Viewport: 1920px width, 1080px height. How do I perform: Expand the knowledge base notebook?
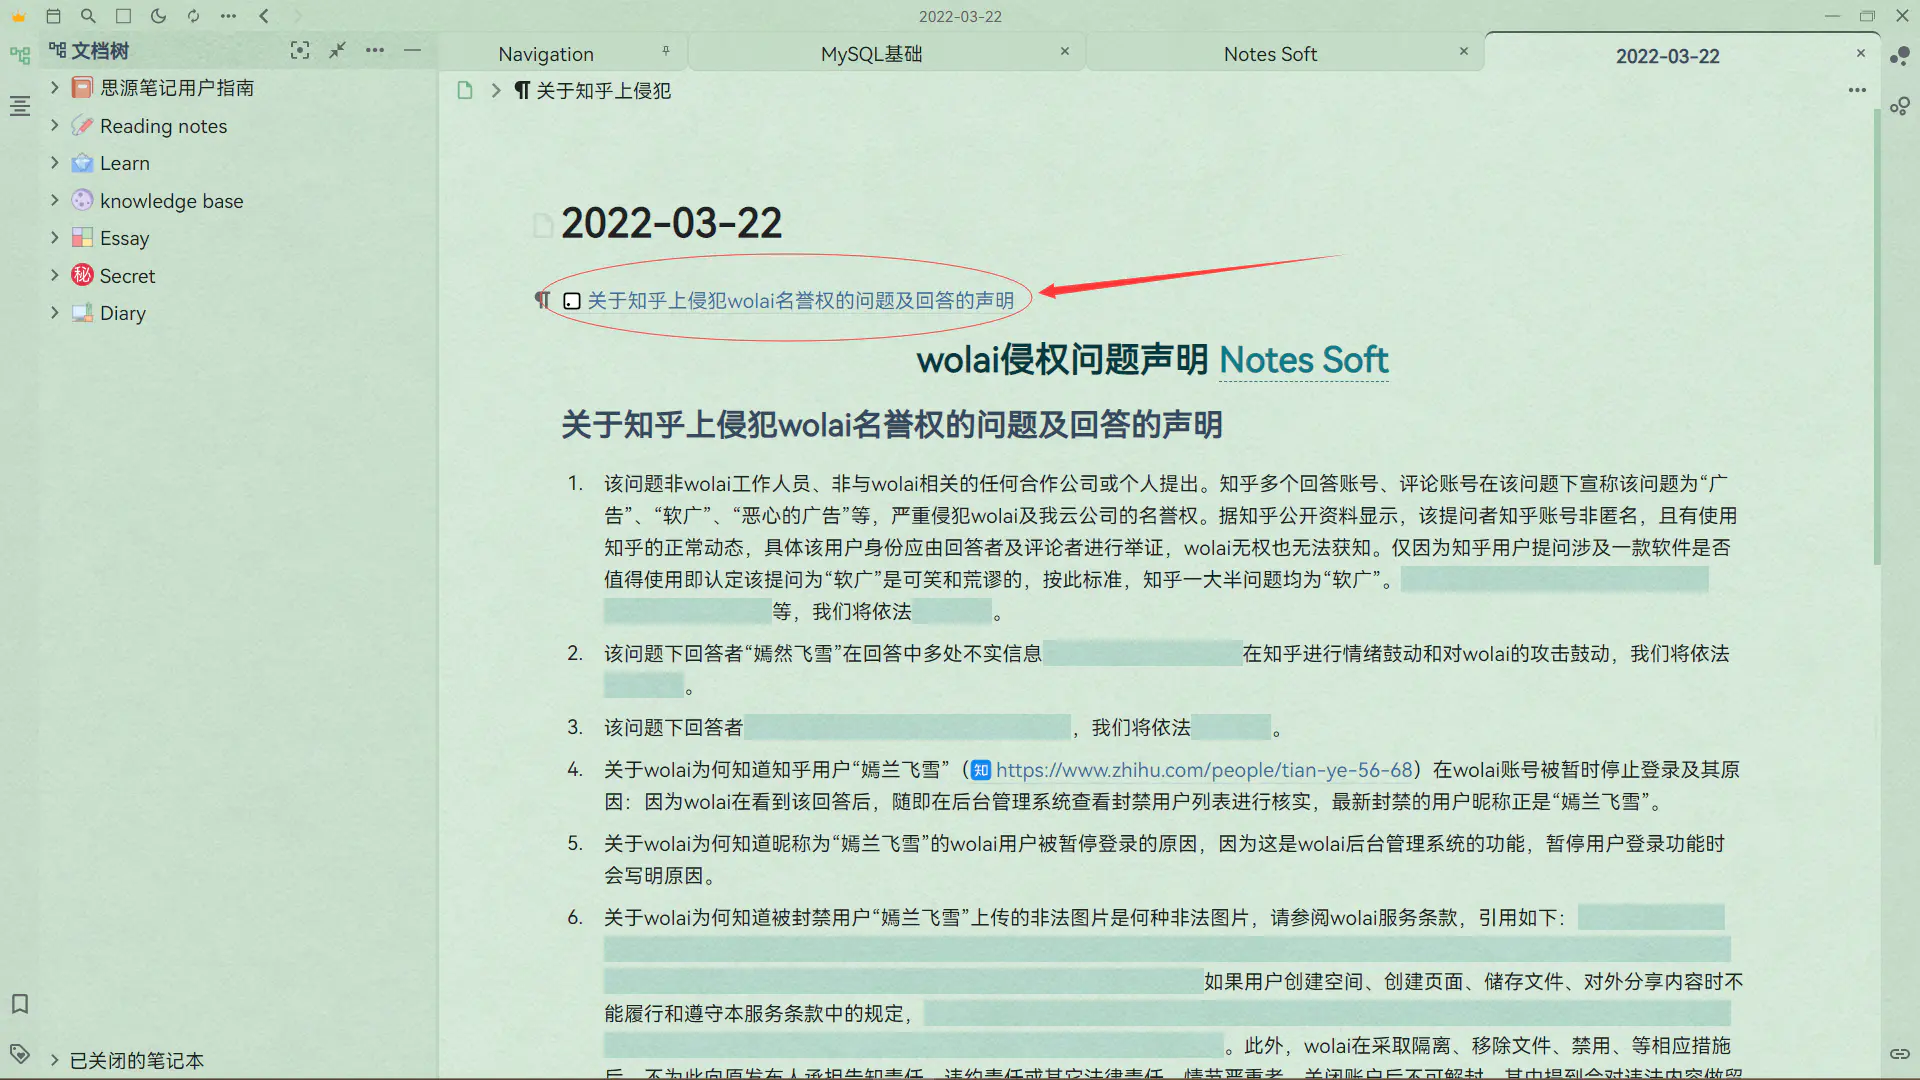(55, 201)
